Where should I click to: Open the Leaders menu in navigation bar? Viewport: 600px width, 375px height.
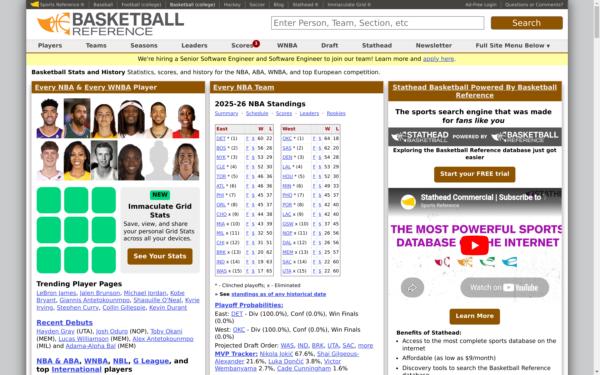coord(194,46)
